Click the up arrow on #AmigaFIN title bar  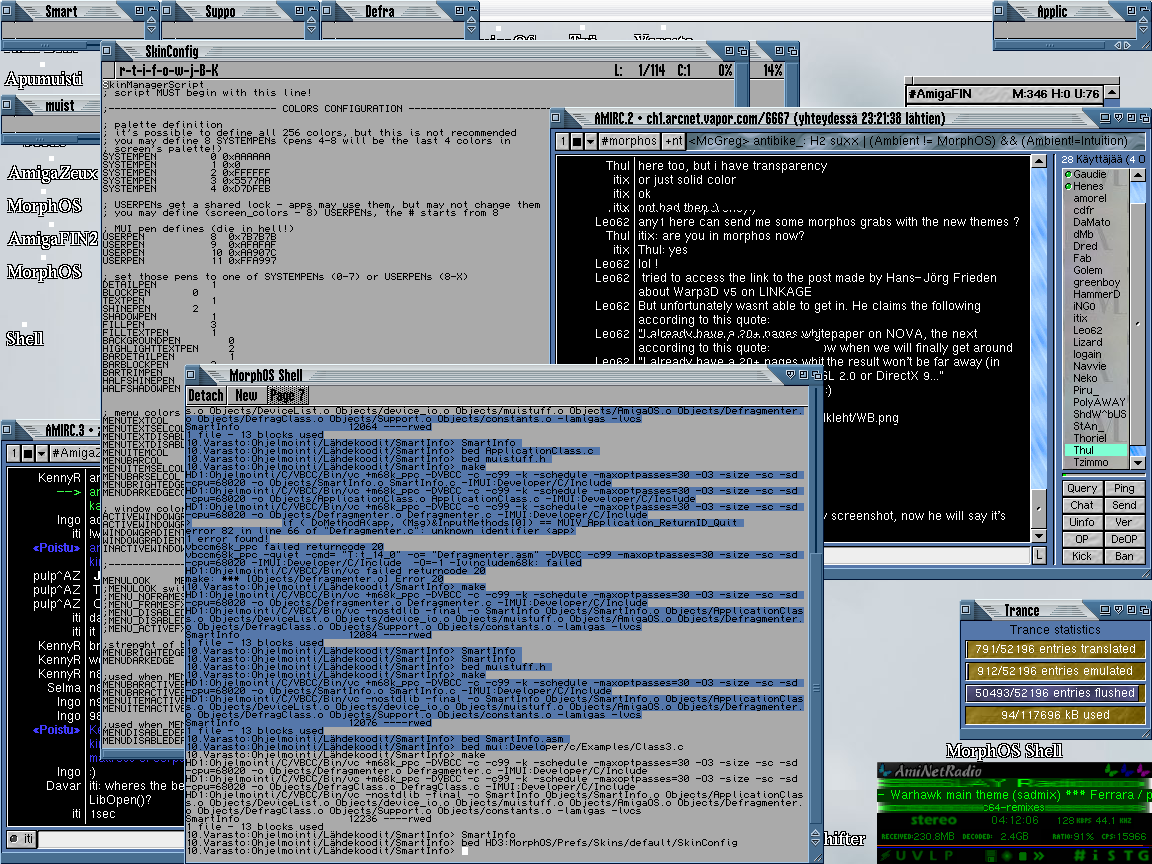click(x=1112, y=93)
